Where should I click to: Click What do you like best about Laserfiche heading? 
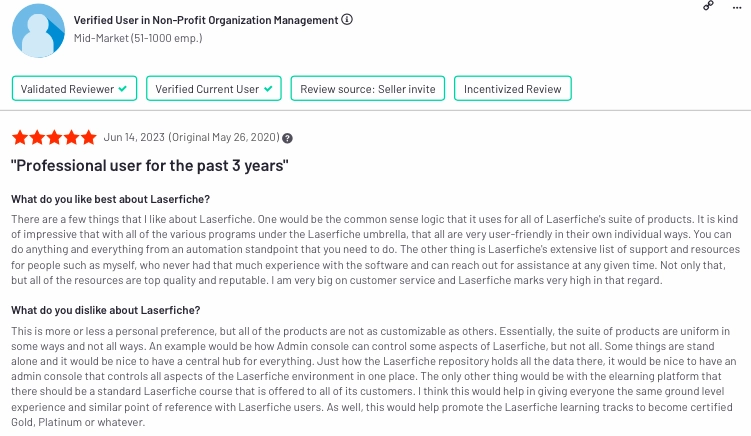111,199
